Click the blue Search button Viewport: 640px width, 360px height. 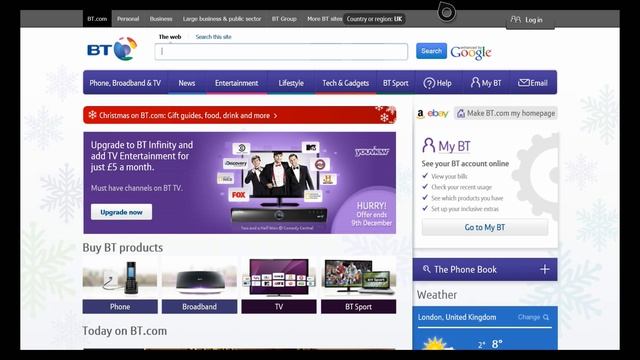[431, 51]
